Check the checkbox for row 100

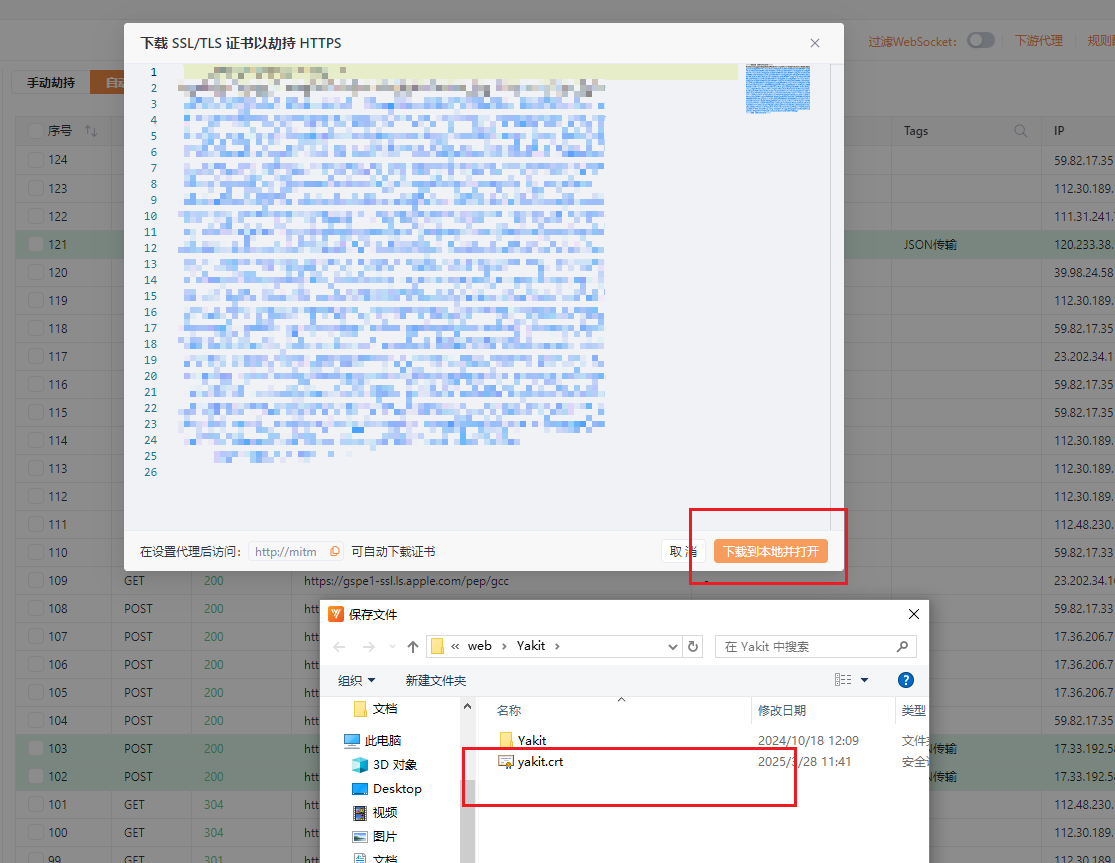tap(36, 832)
